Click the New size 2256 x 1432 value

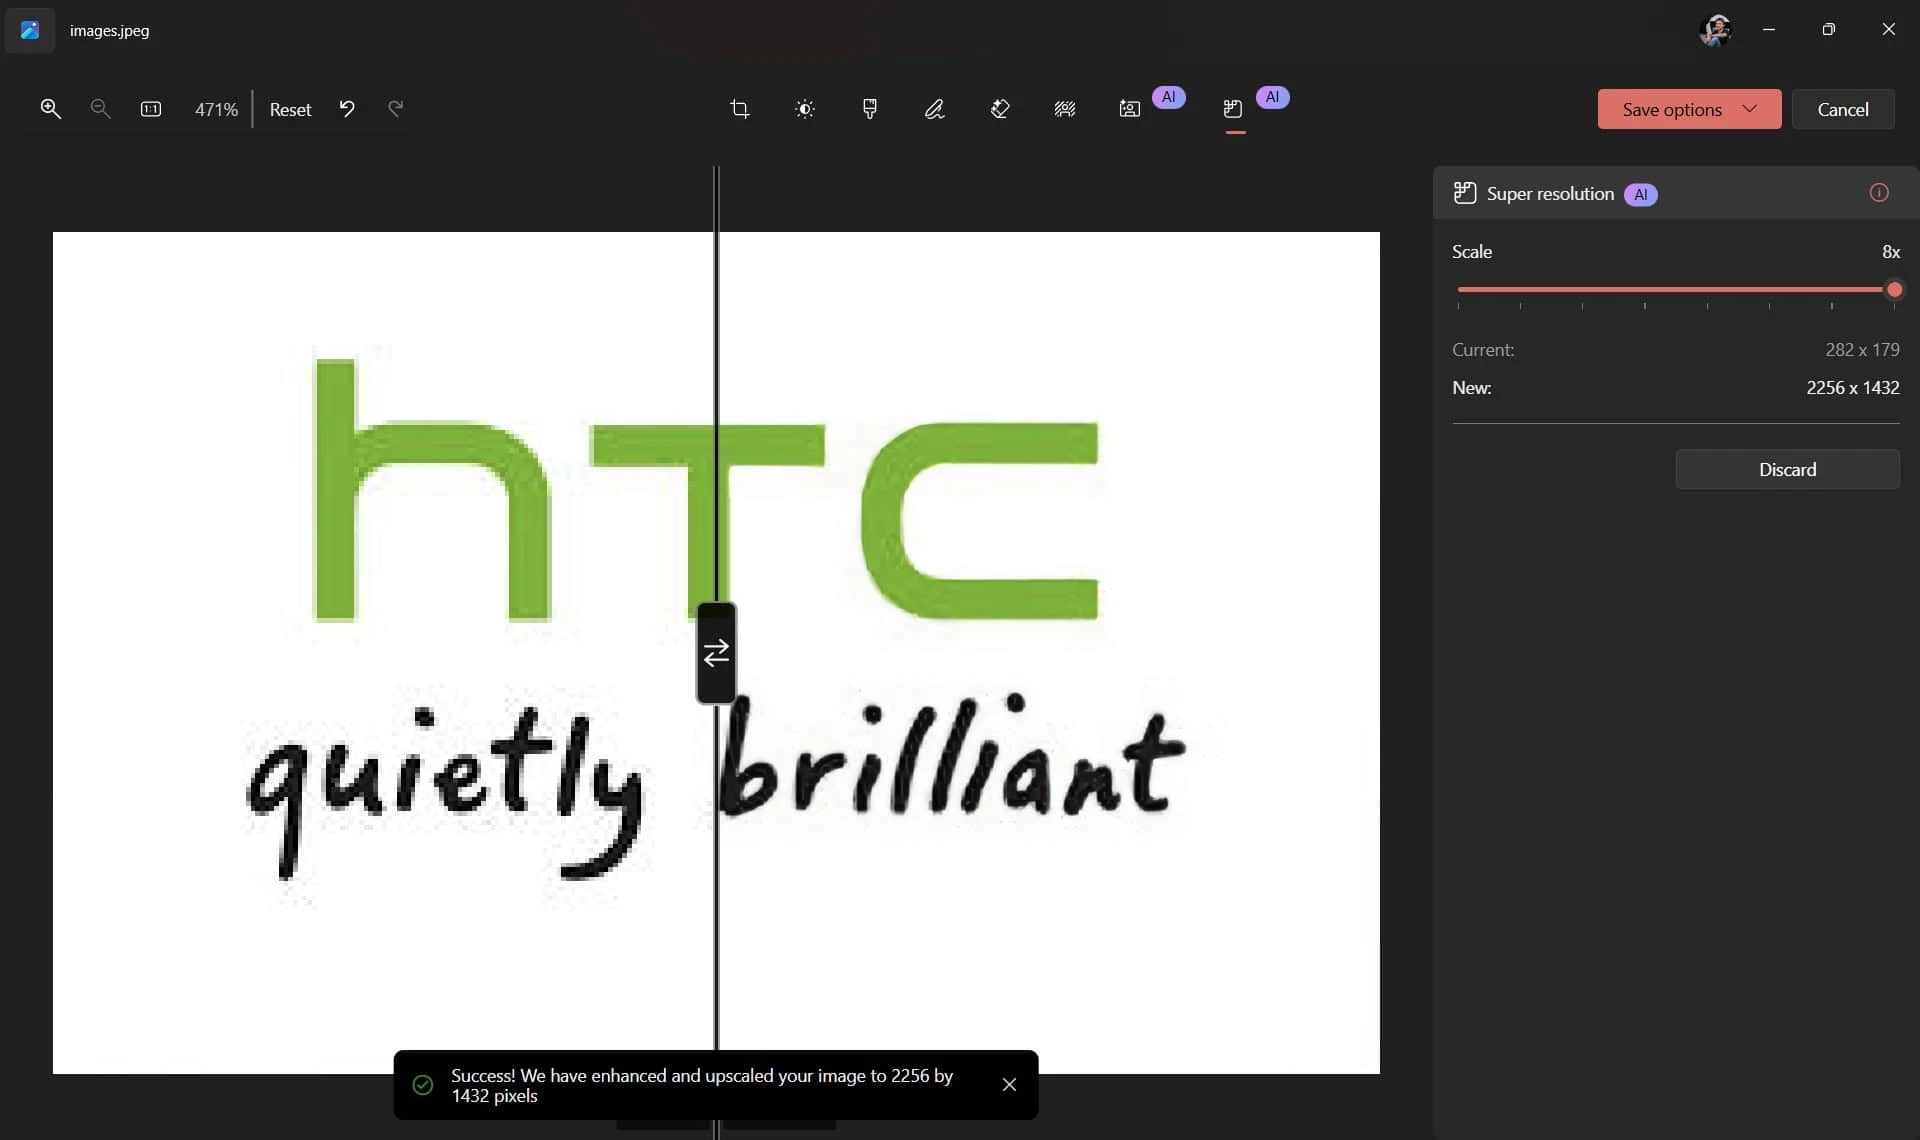1852,387
